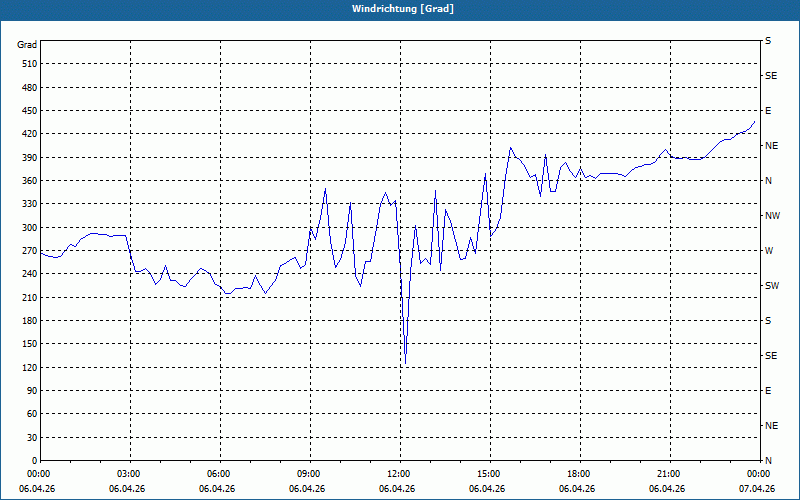Image resolution: width=800 pixels, height=500 pixels.
Task: Click the SE compass label near the 480 line
Action: (771, 76)
